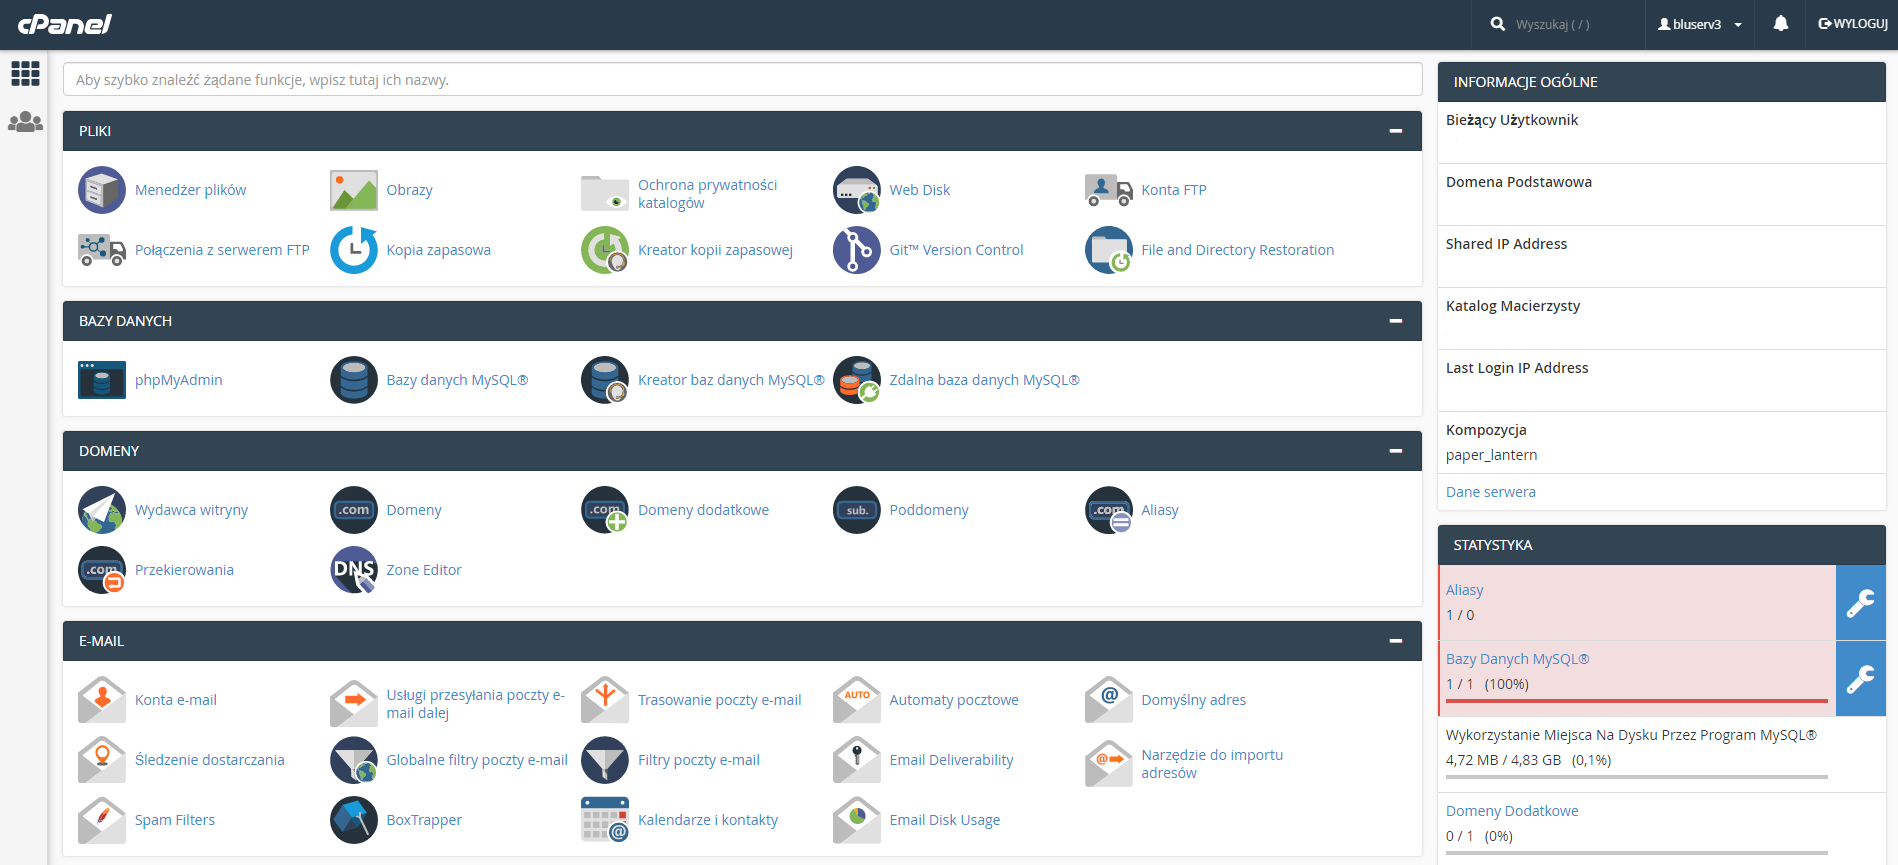The image size is (1898, 865).
Task: Open the Wydawca witryny icon
Action: click(x=102, y=510)
